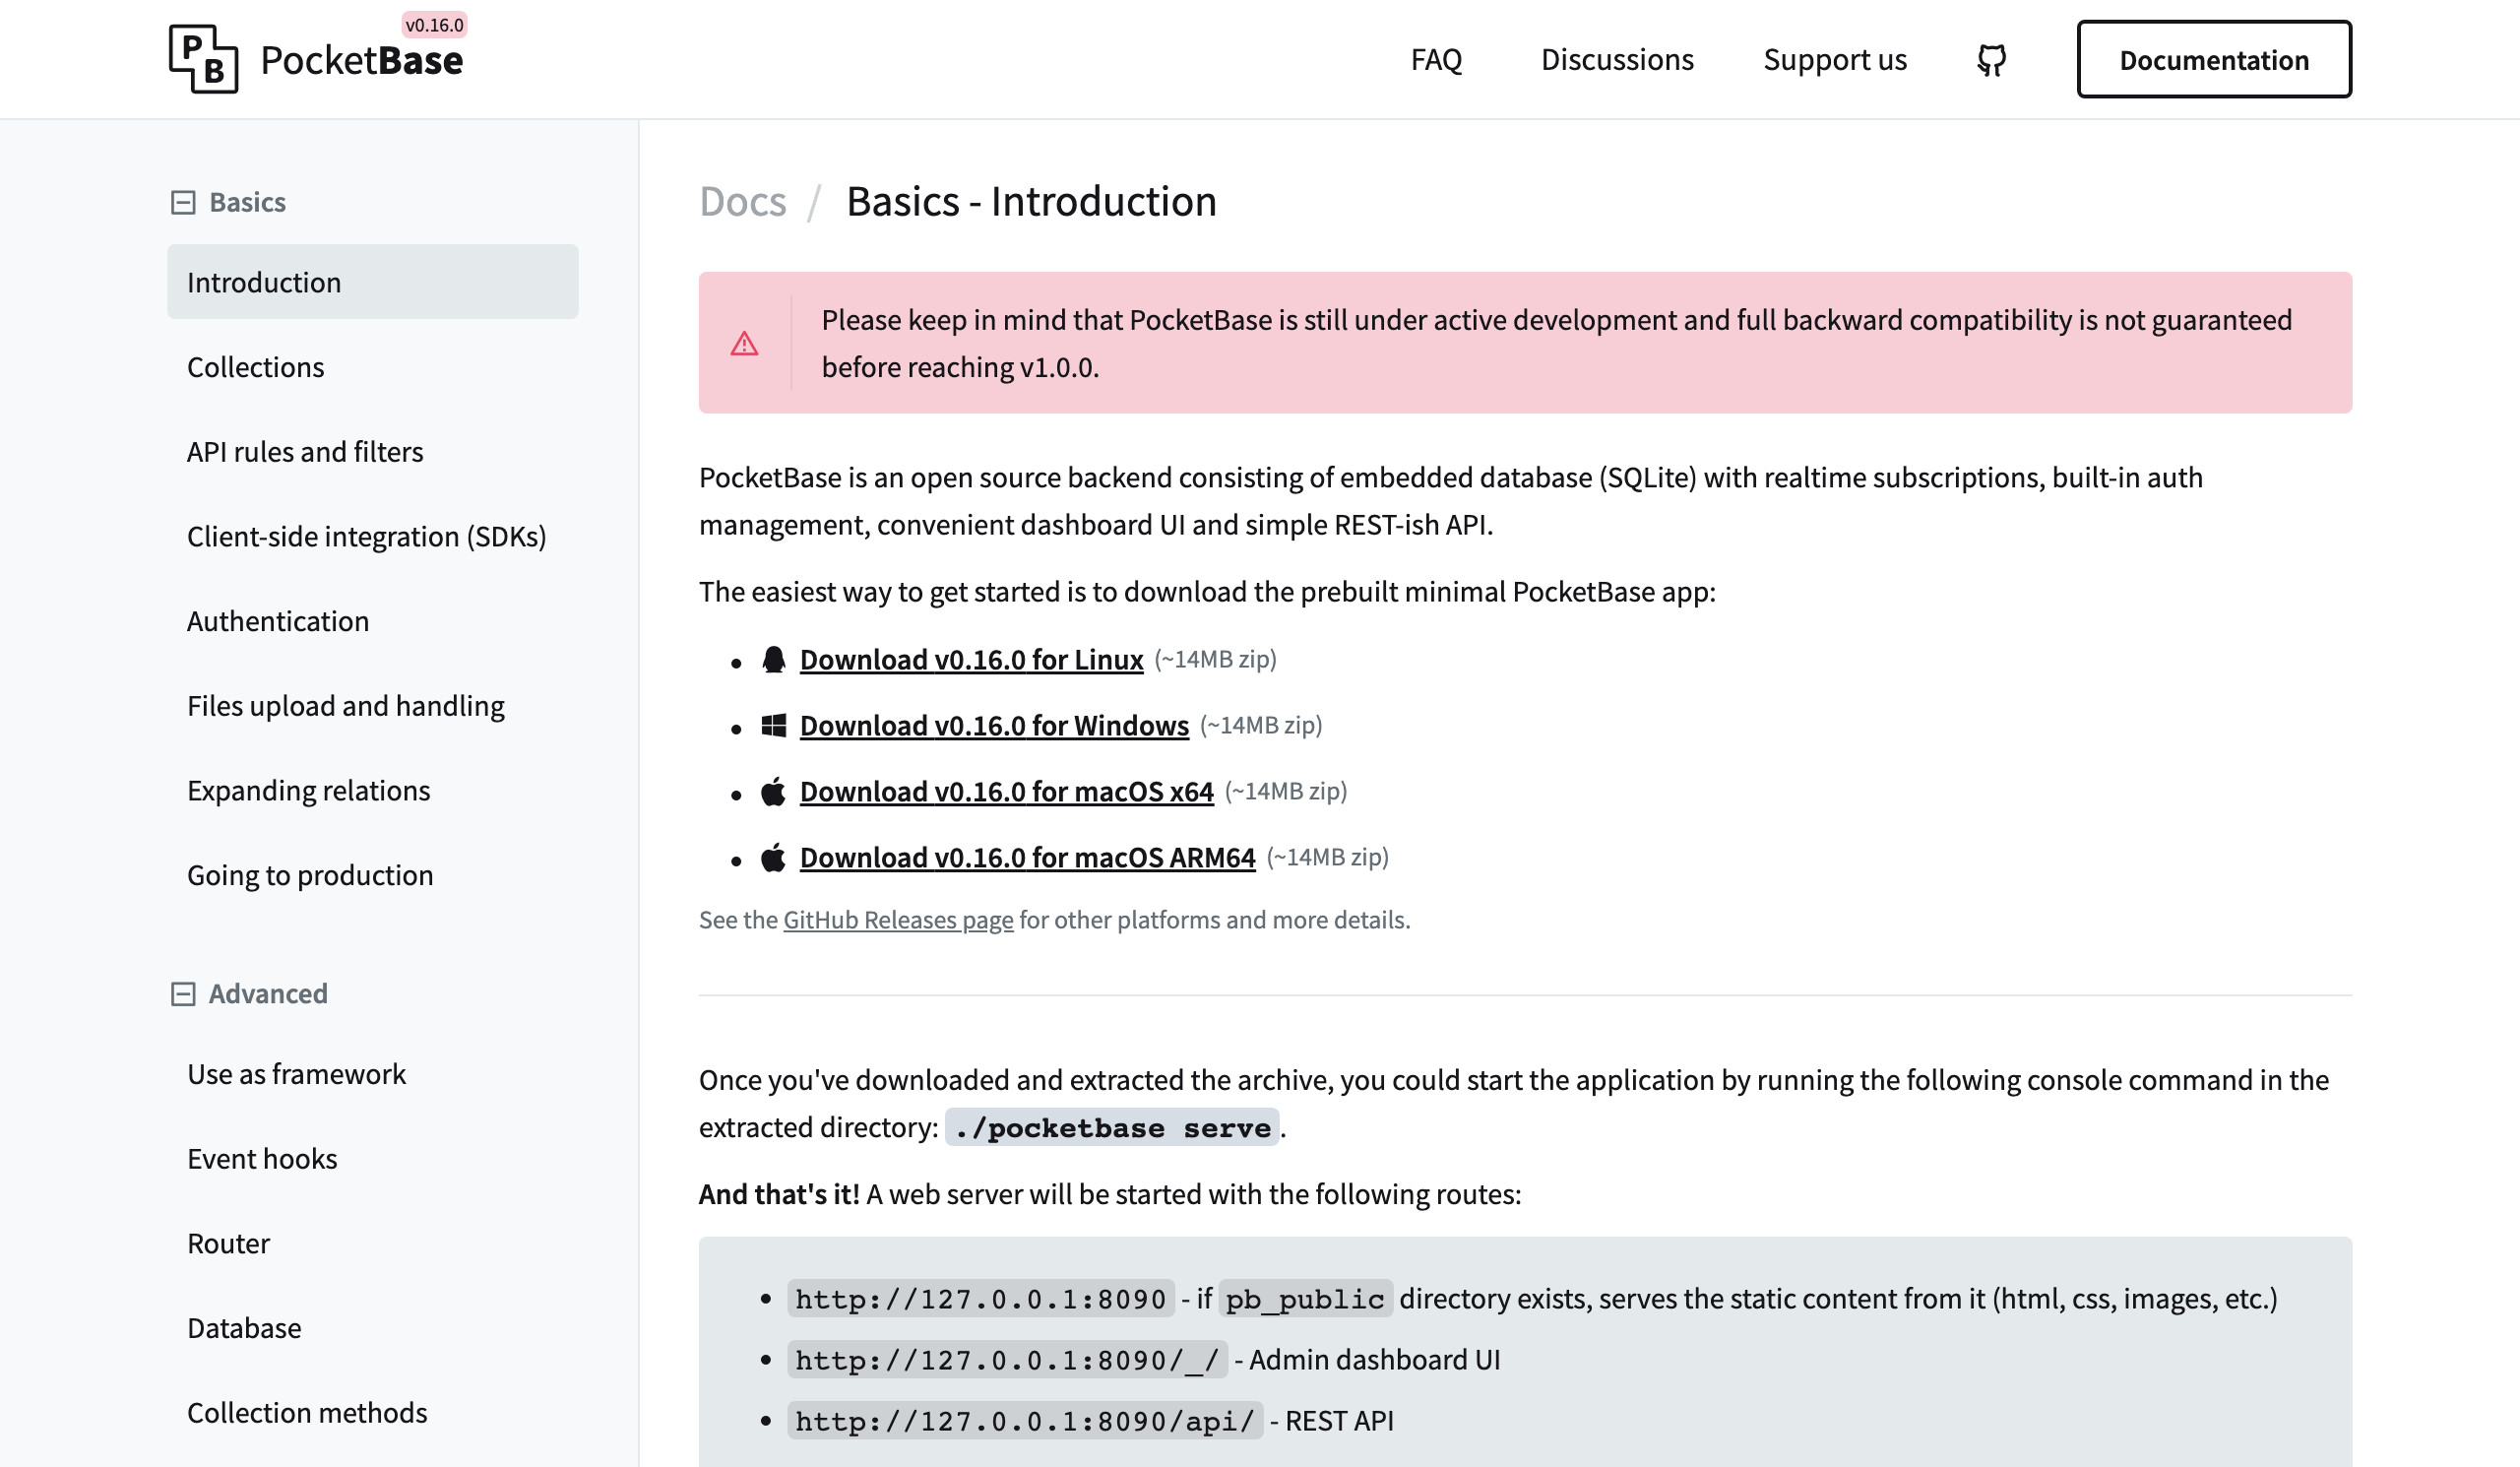Click the Documentation button
This screenshot has height=1467, width=2520.
click(x=2214, y=60)
